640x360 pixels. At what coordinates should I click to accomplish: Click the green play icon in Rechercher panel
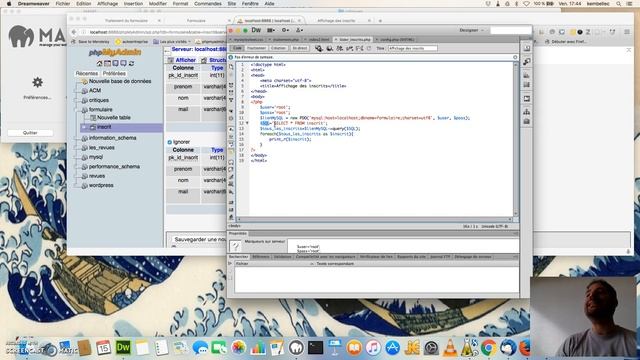(230, 264)
